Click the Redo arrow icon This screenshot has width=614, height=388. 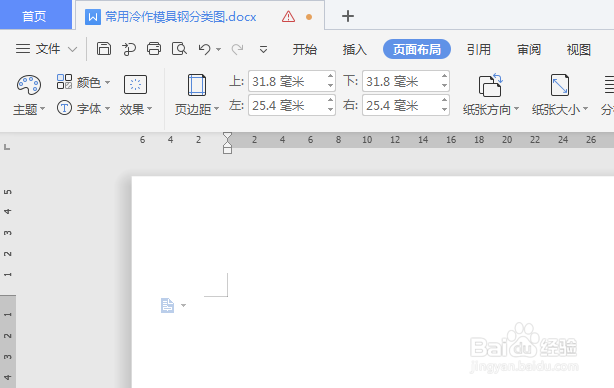[x=237, y=49]
